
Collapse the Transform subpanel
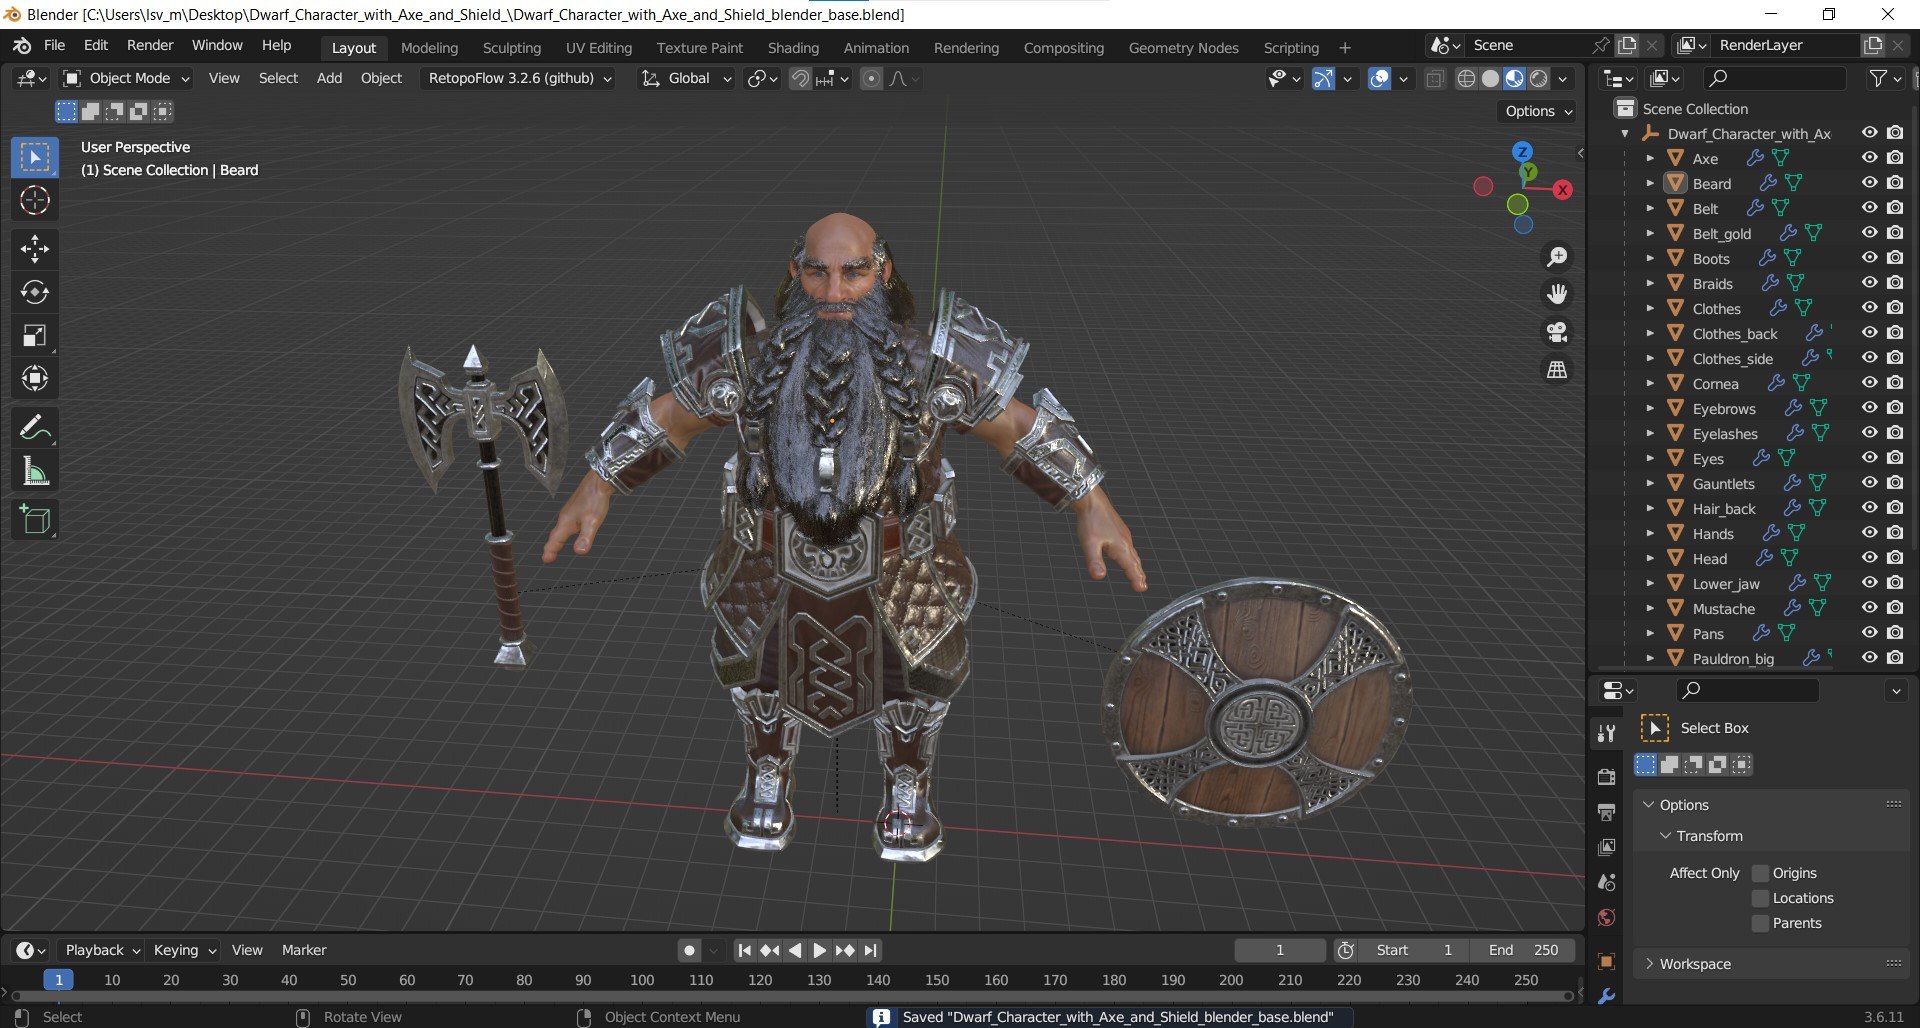[x=1665, y=836]
